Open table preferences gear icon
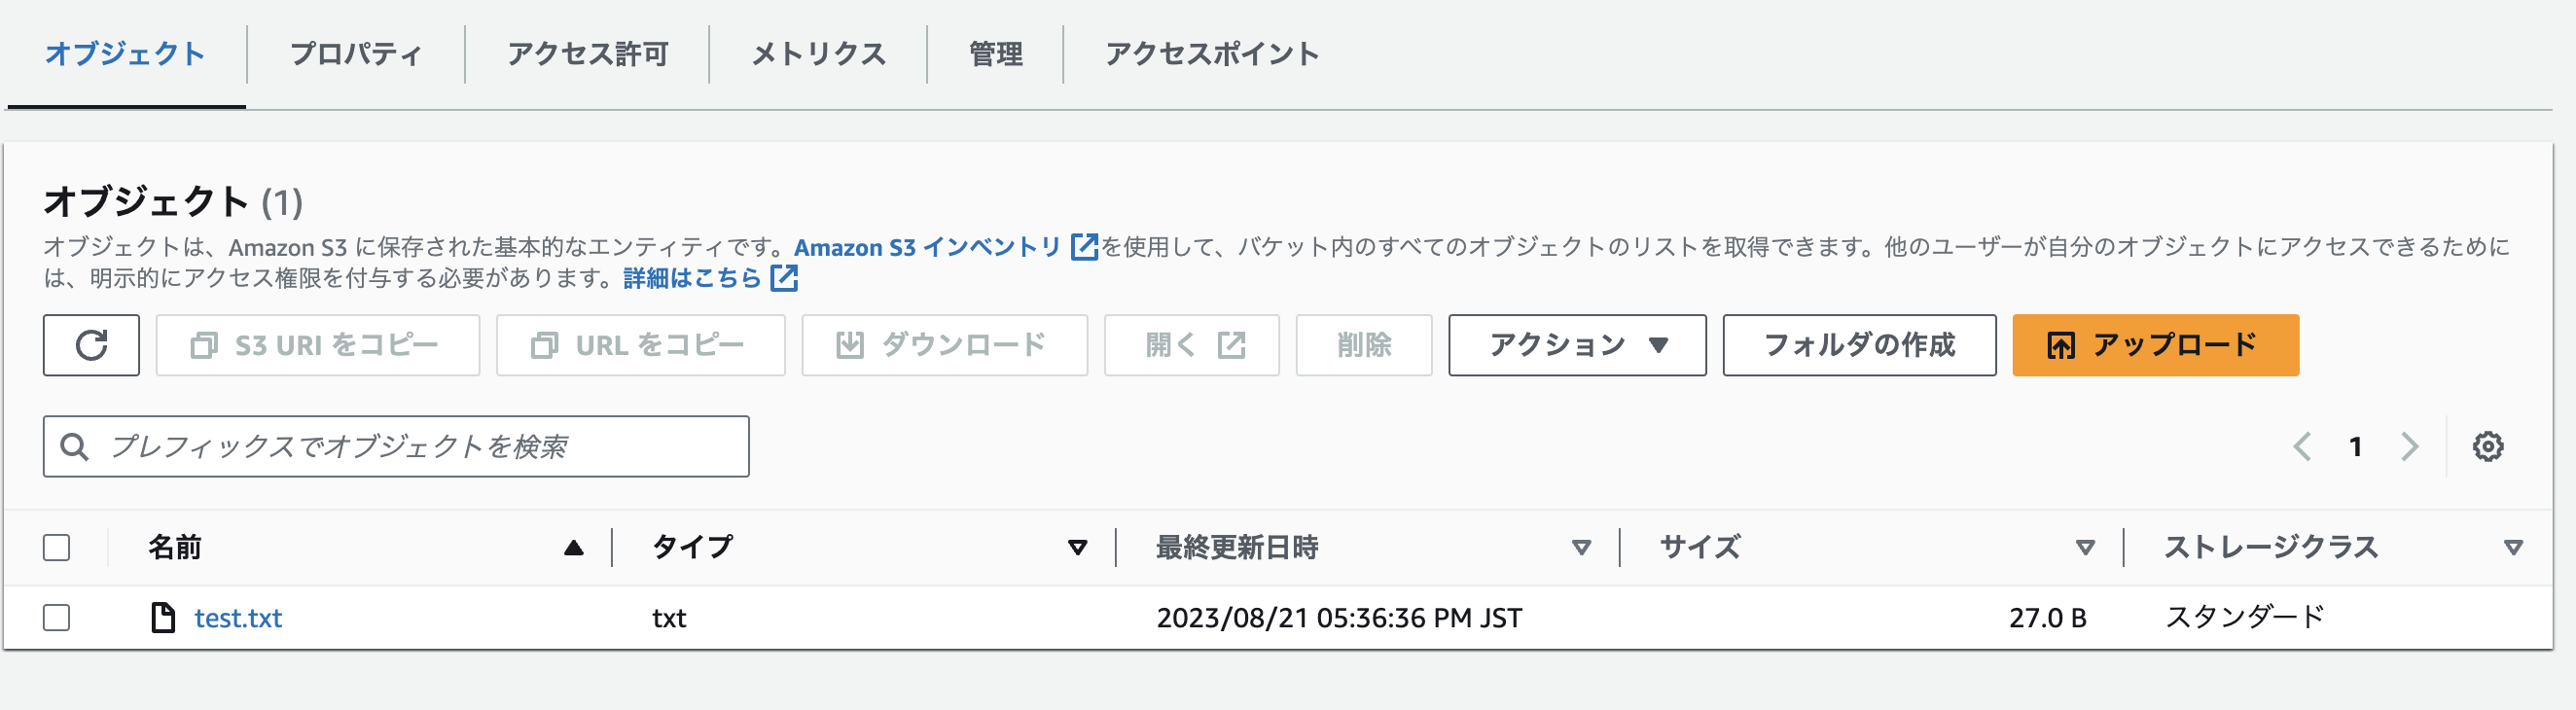Image resolution: width=2576 pixels, height=710 pixels. [2487, 446]
